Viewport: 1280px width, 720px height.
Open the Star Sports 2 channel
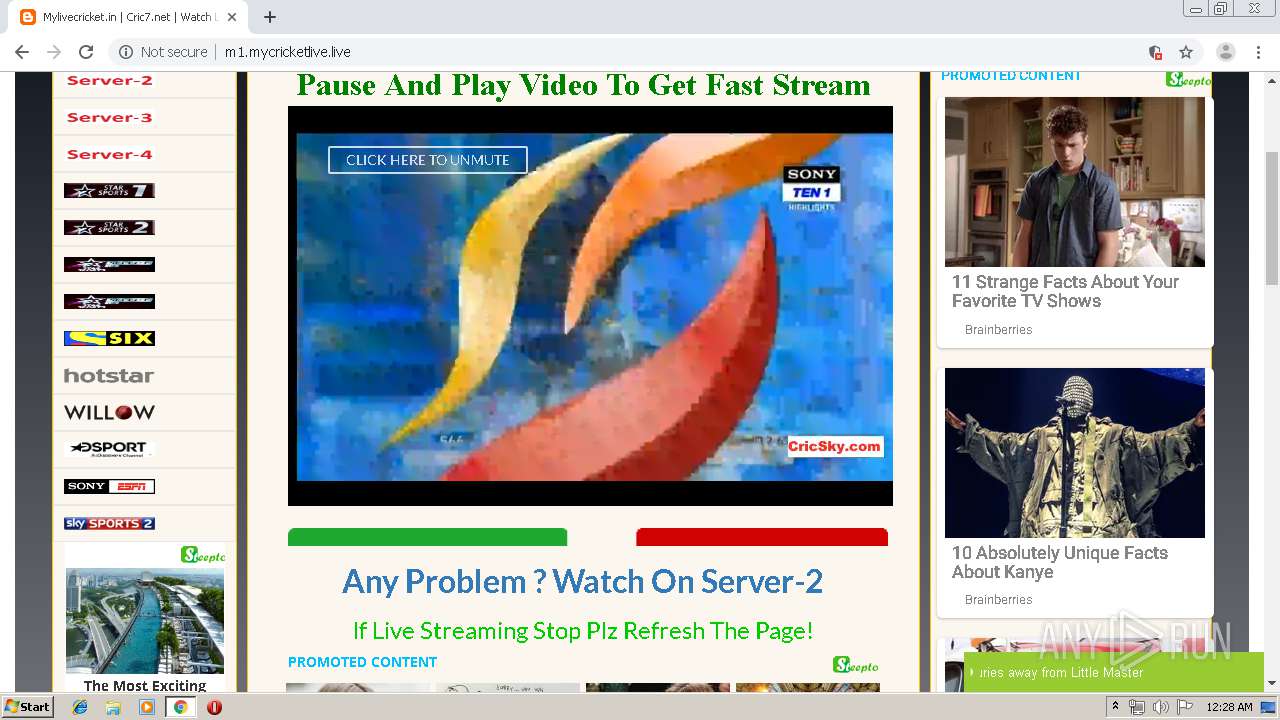click(109, 228)
